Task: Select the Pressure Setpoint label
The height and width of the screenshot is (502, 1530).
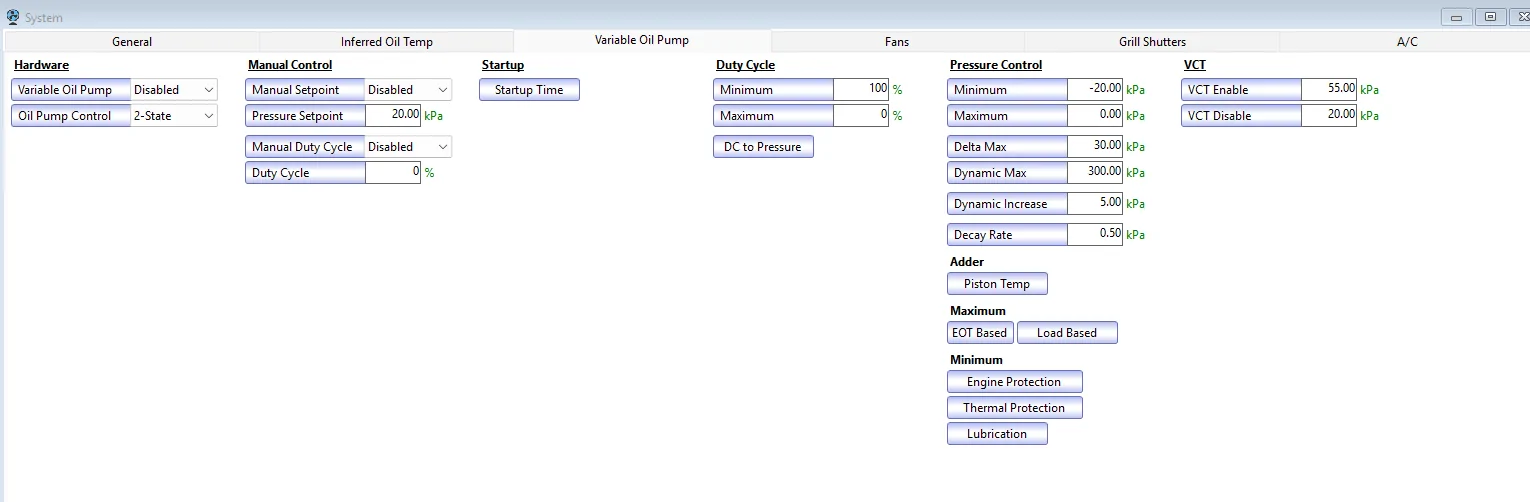Action: (x=305, y=116)
